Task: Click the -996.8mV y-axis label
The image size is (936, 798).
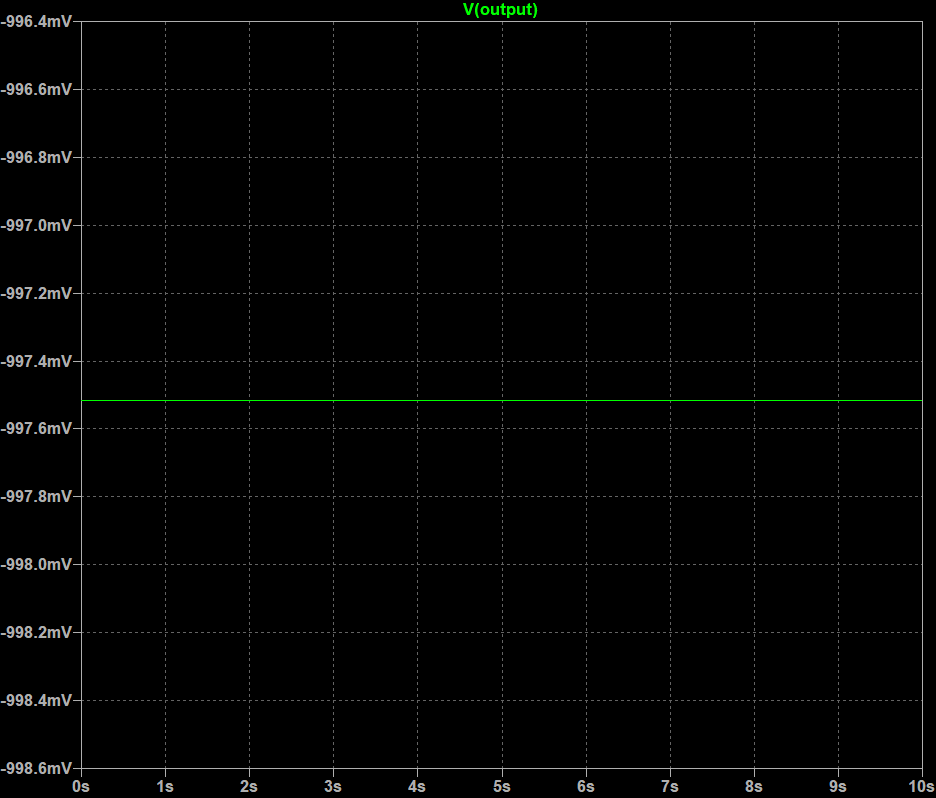Action: pos(37,158)
